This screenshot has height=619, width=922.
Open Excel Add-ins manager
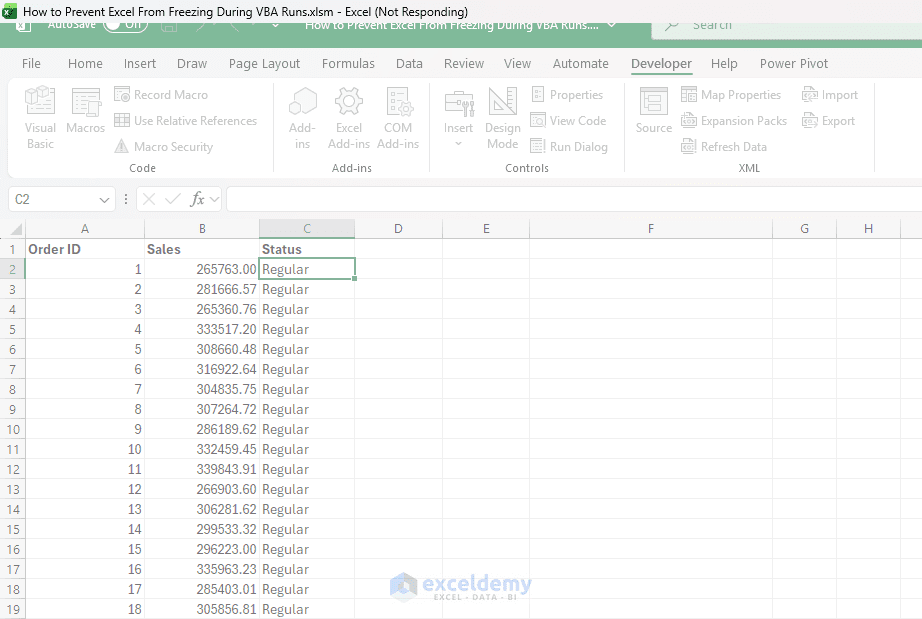point(349,118)
